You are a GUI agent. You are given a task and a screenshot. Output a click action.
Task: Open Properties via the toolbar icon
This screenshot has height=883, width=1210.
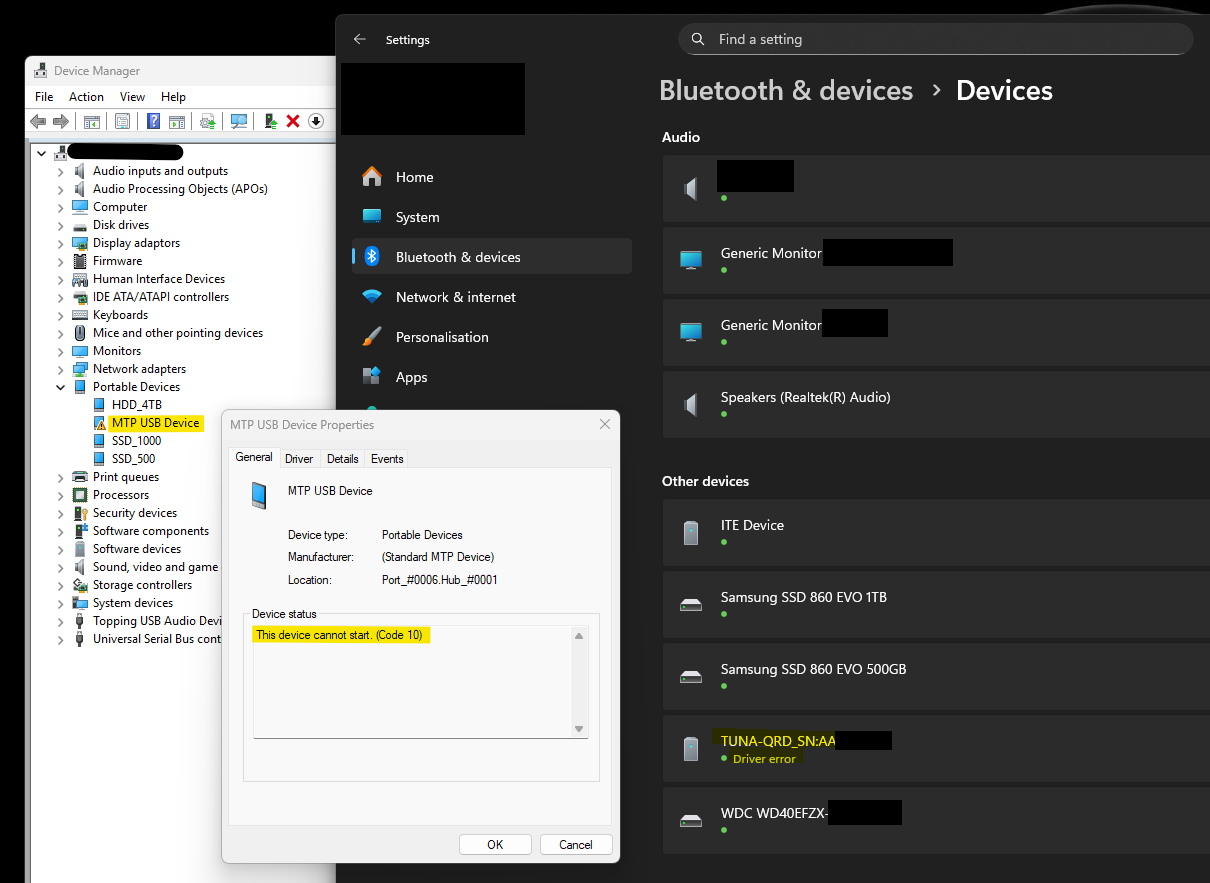(122, 121)
